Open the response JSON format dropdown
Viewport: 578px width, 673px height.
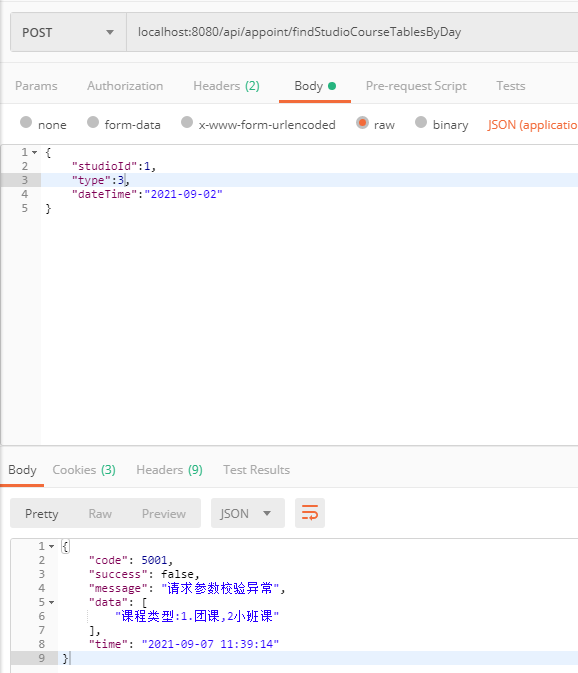(248, 513)
